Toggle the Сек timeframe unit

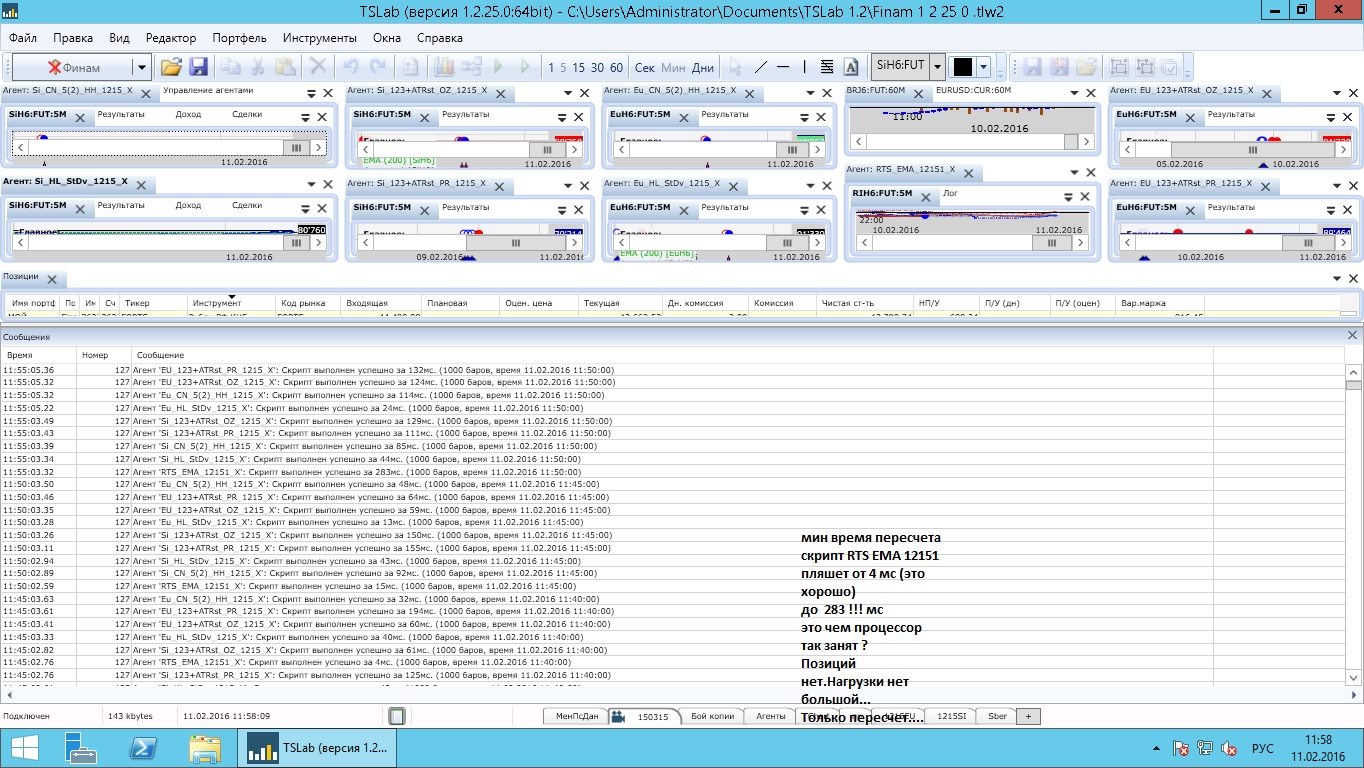(x=645, y=67)
